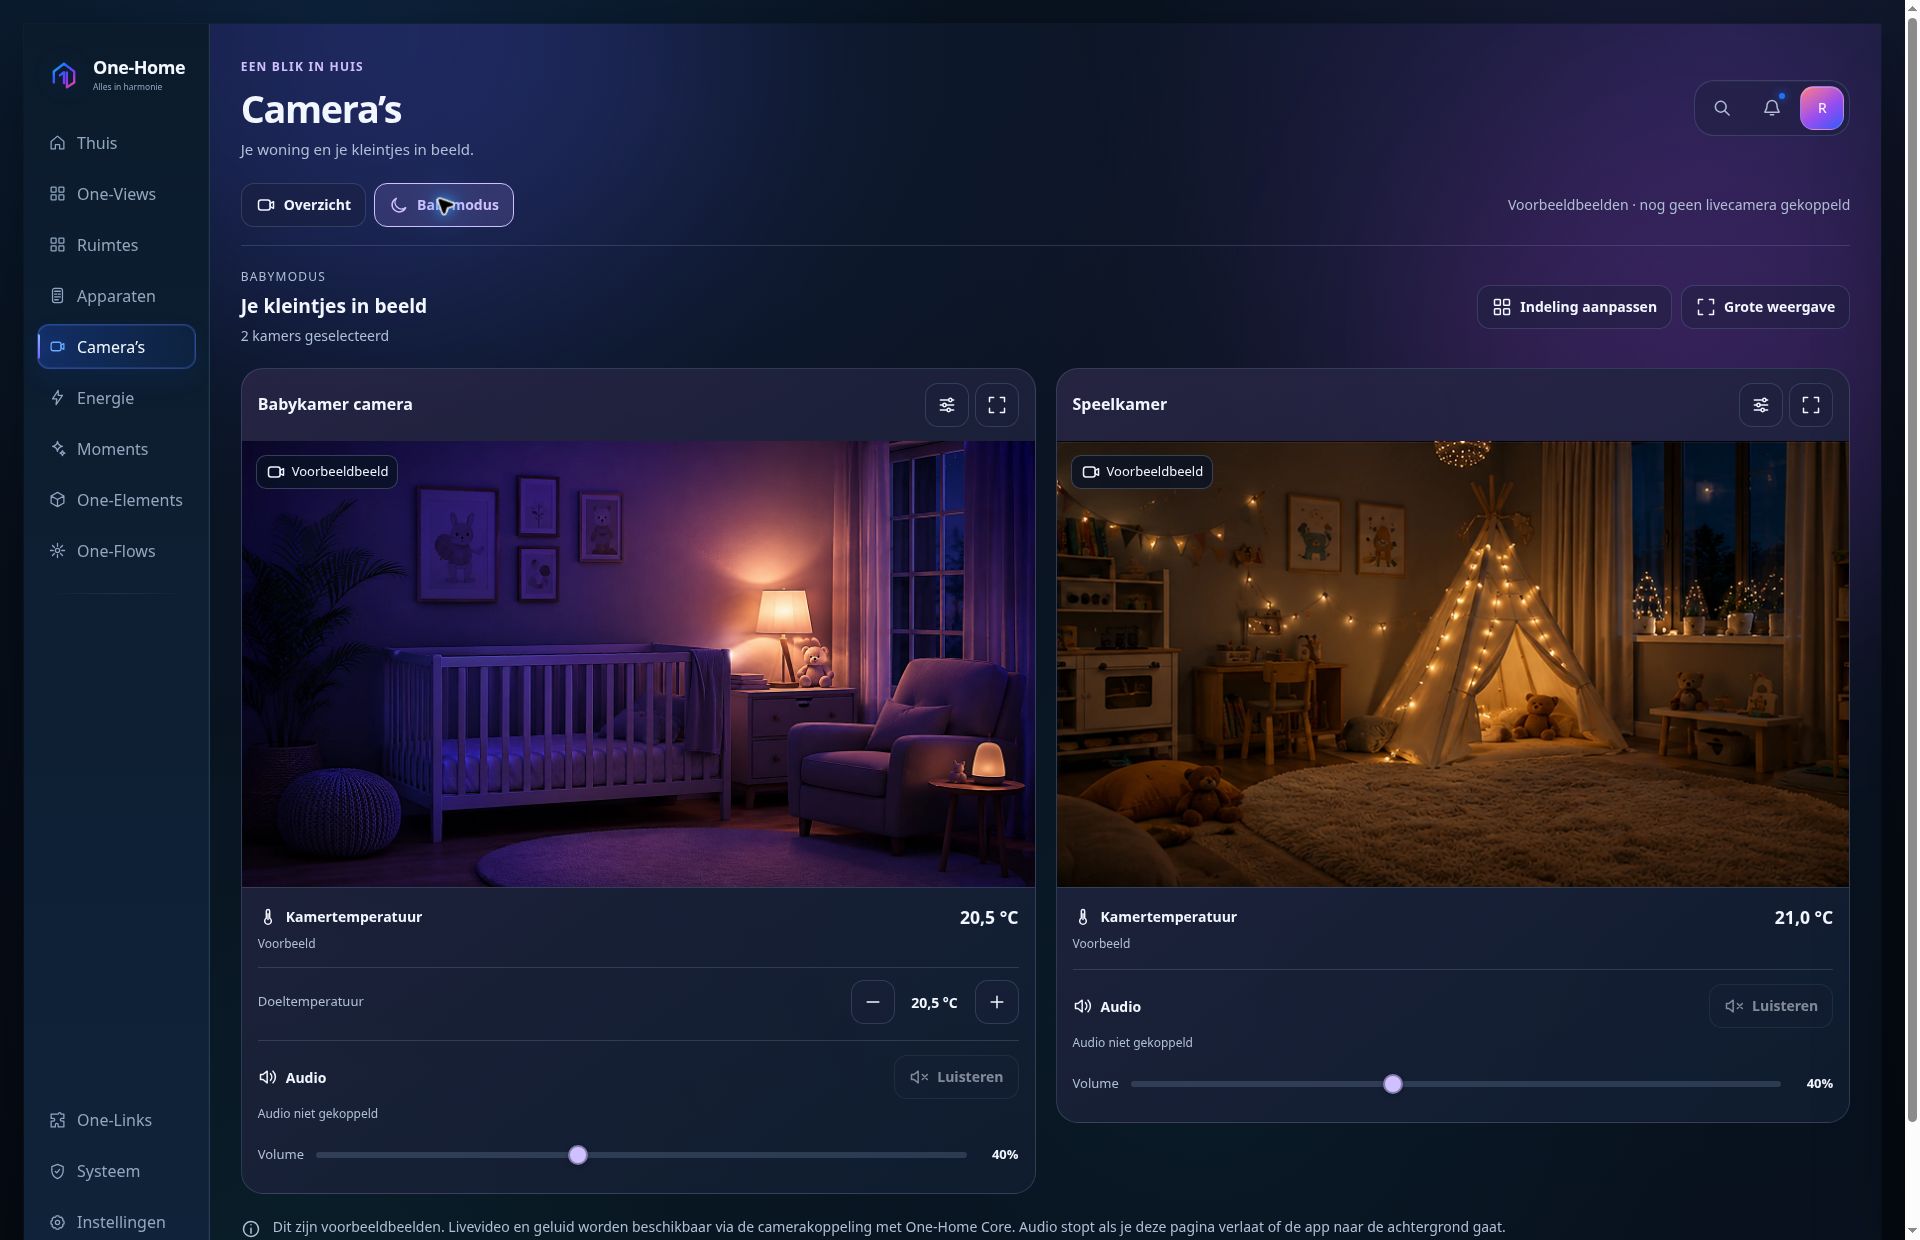Click the info icon beside the footer note
Screen dimensions: 1920x1240
pyautogui.click(x=251, y=1228)
